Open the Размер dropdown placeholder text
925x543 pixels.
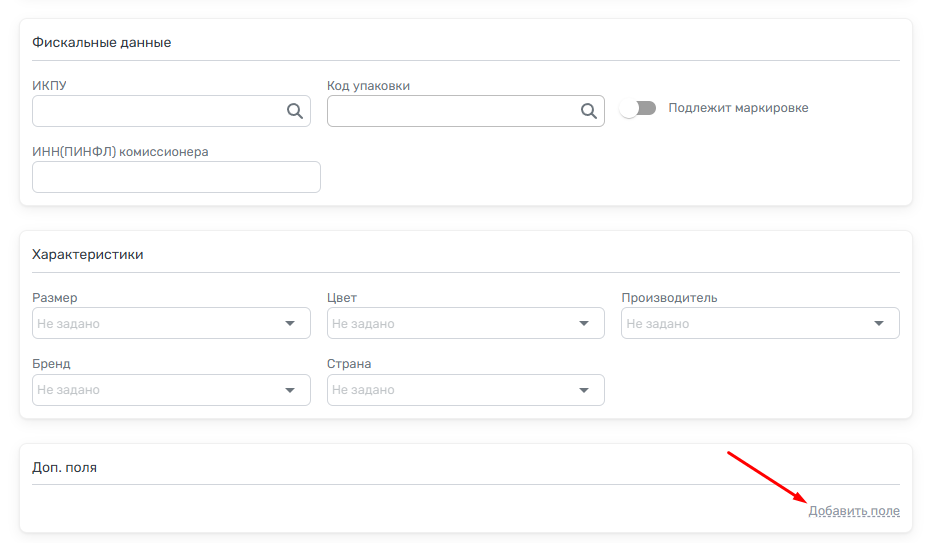[x=69, y=324]
